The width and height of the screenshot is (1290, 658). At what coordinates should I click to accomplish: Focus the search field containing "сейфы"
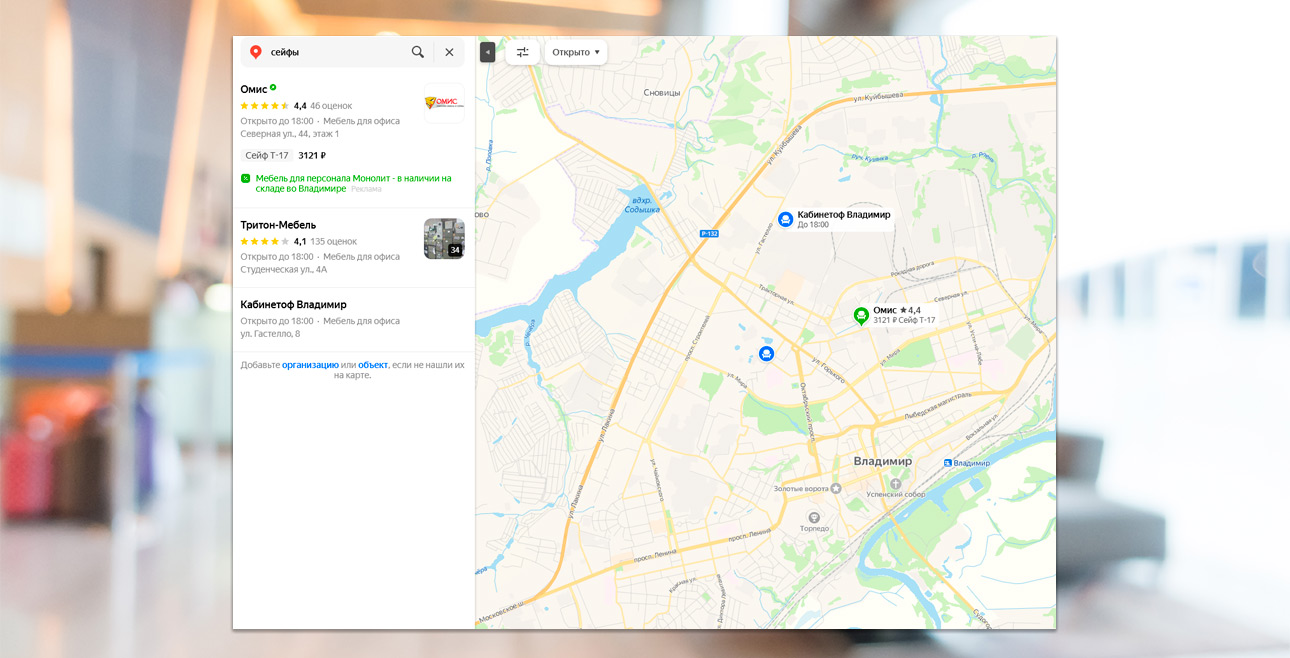point(335,52)
